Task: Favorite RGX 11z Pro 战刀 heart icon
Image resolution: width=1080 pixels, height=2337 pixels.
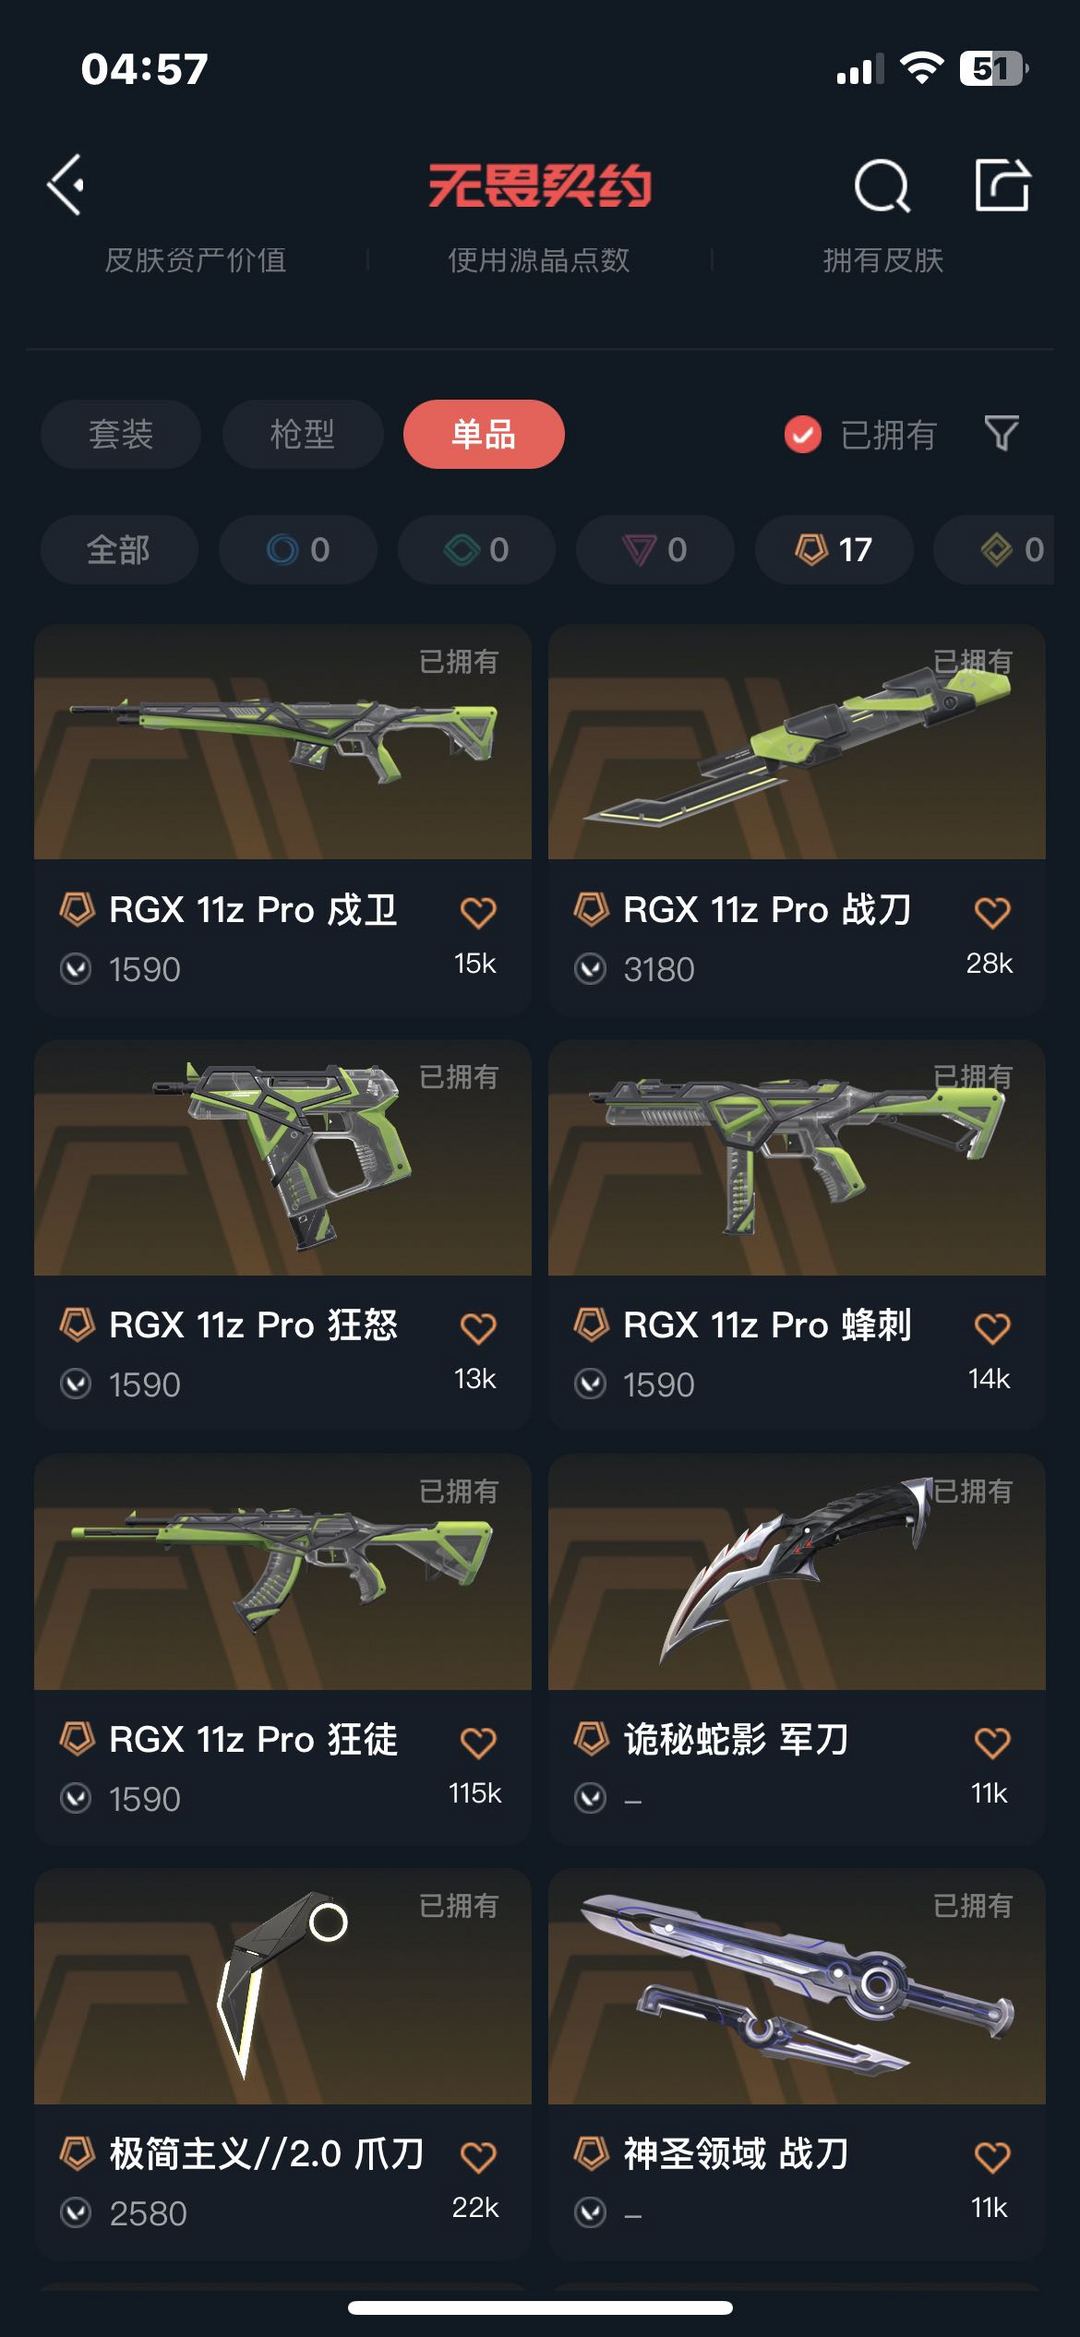Action: coord(992,912)
